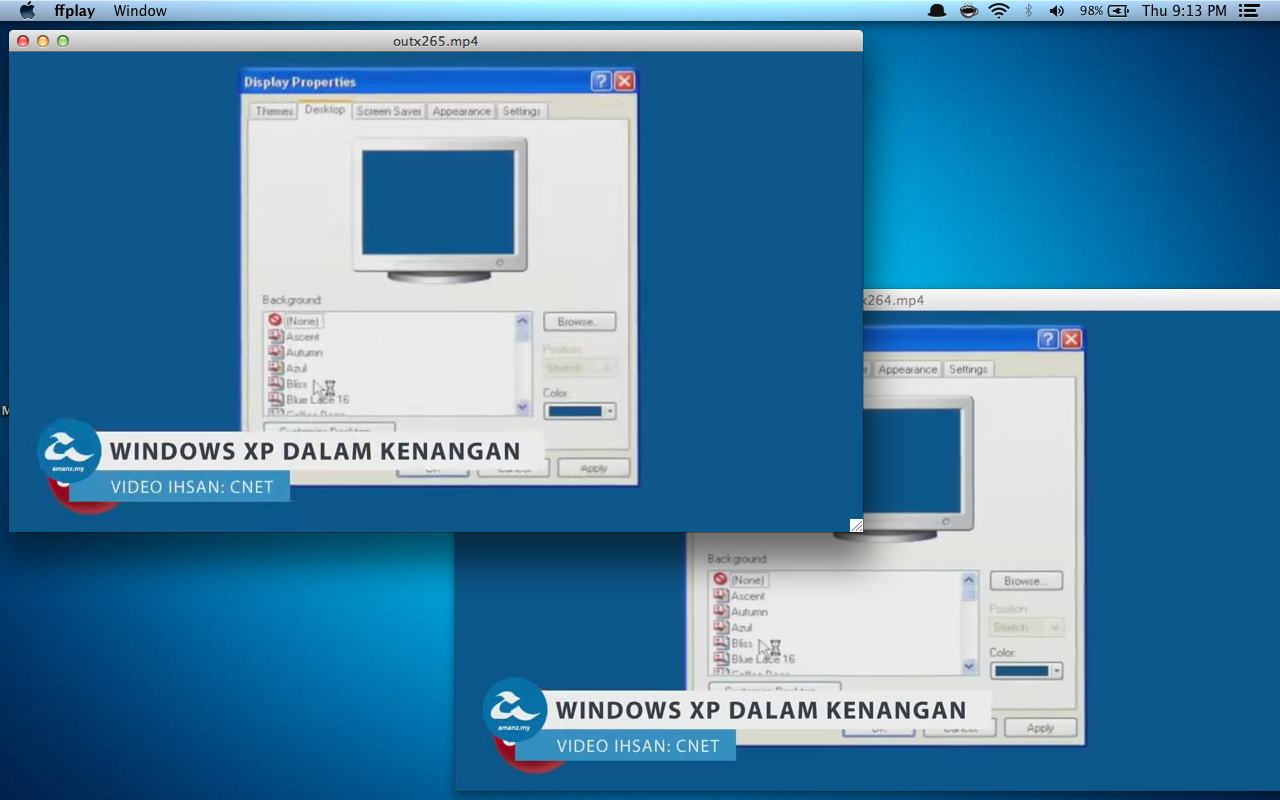Click the Browse button in outx265.mp4 video

tap(579, 322)
